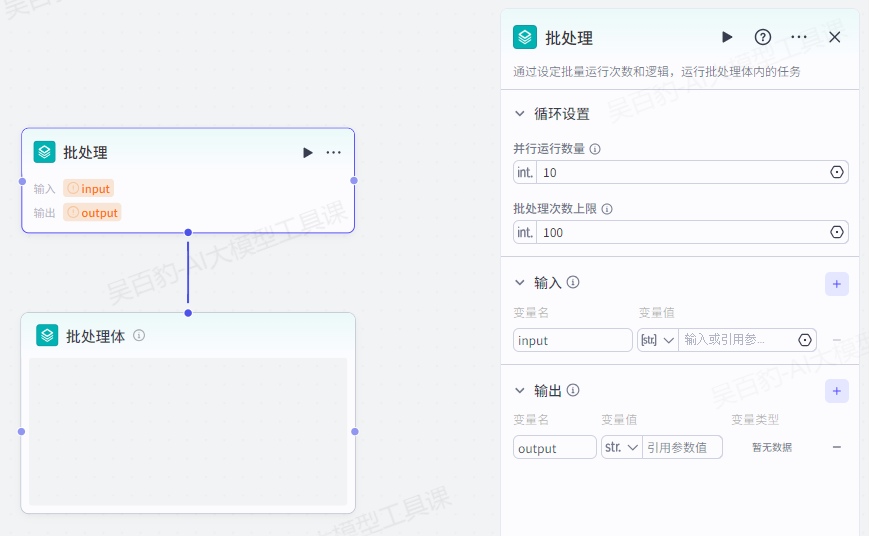Select the output tag on 批处理 node
Screen dimensions: 869x536
92,212
